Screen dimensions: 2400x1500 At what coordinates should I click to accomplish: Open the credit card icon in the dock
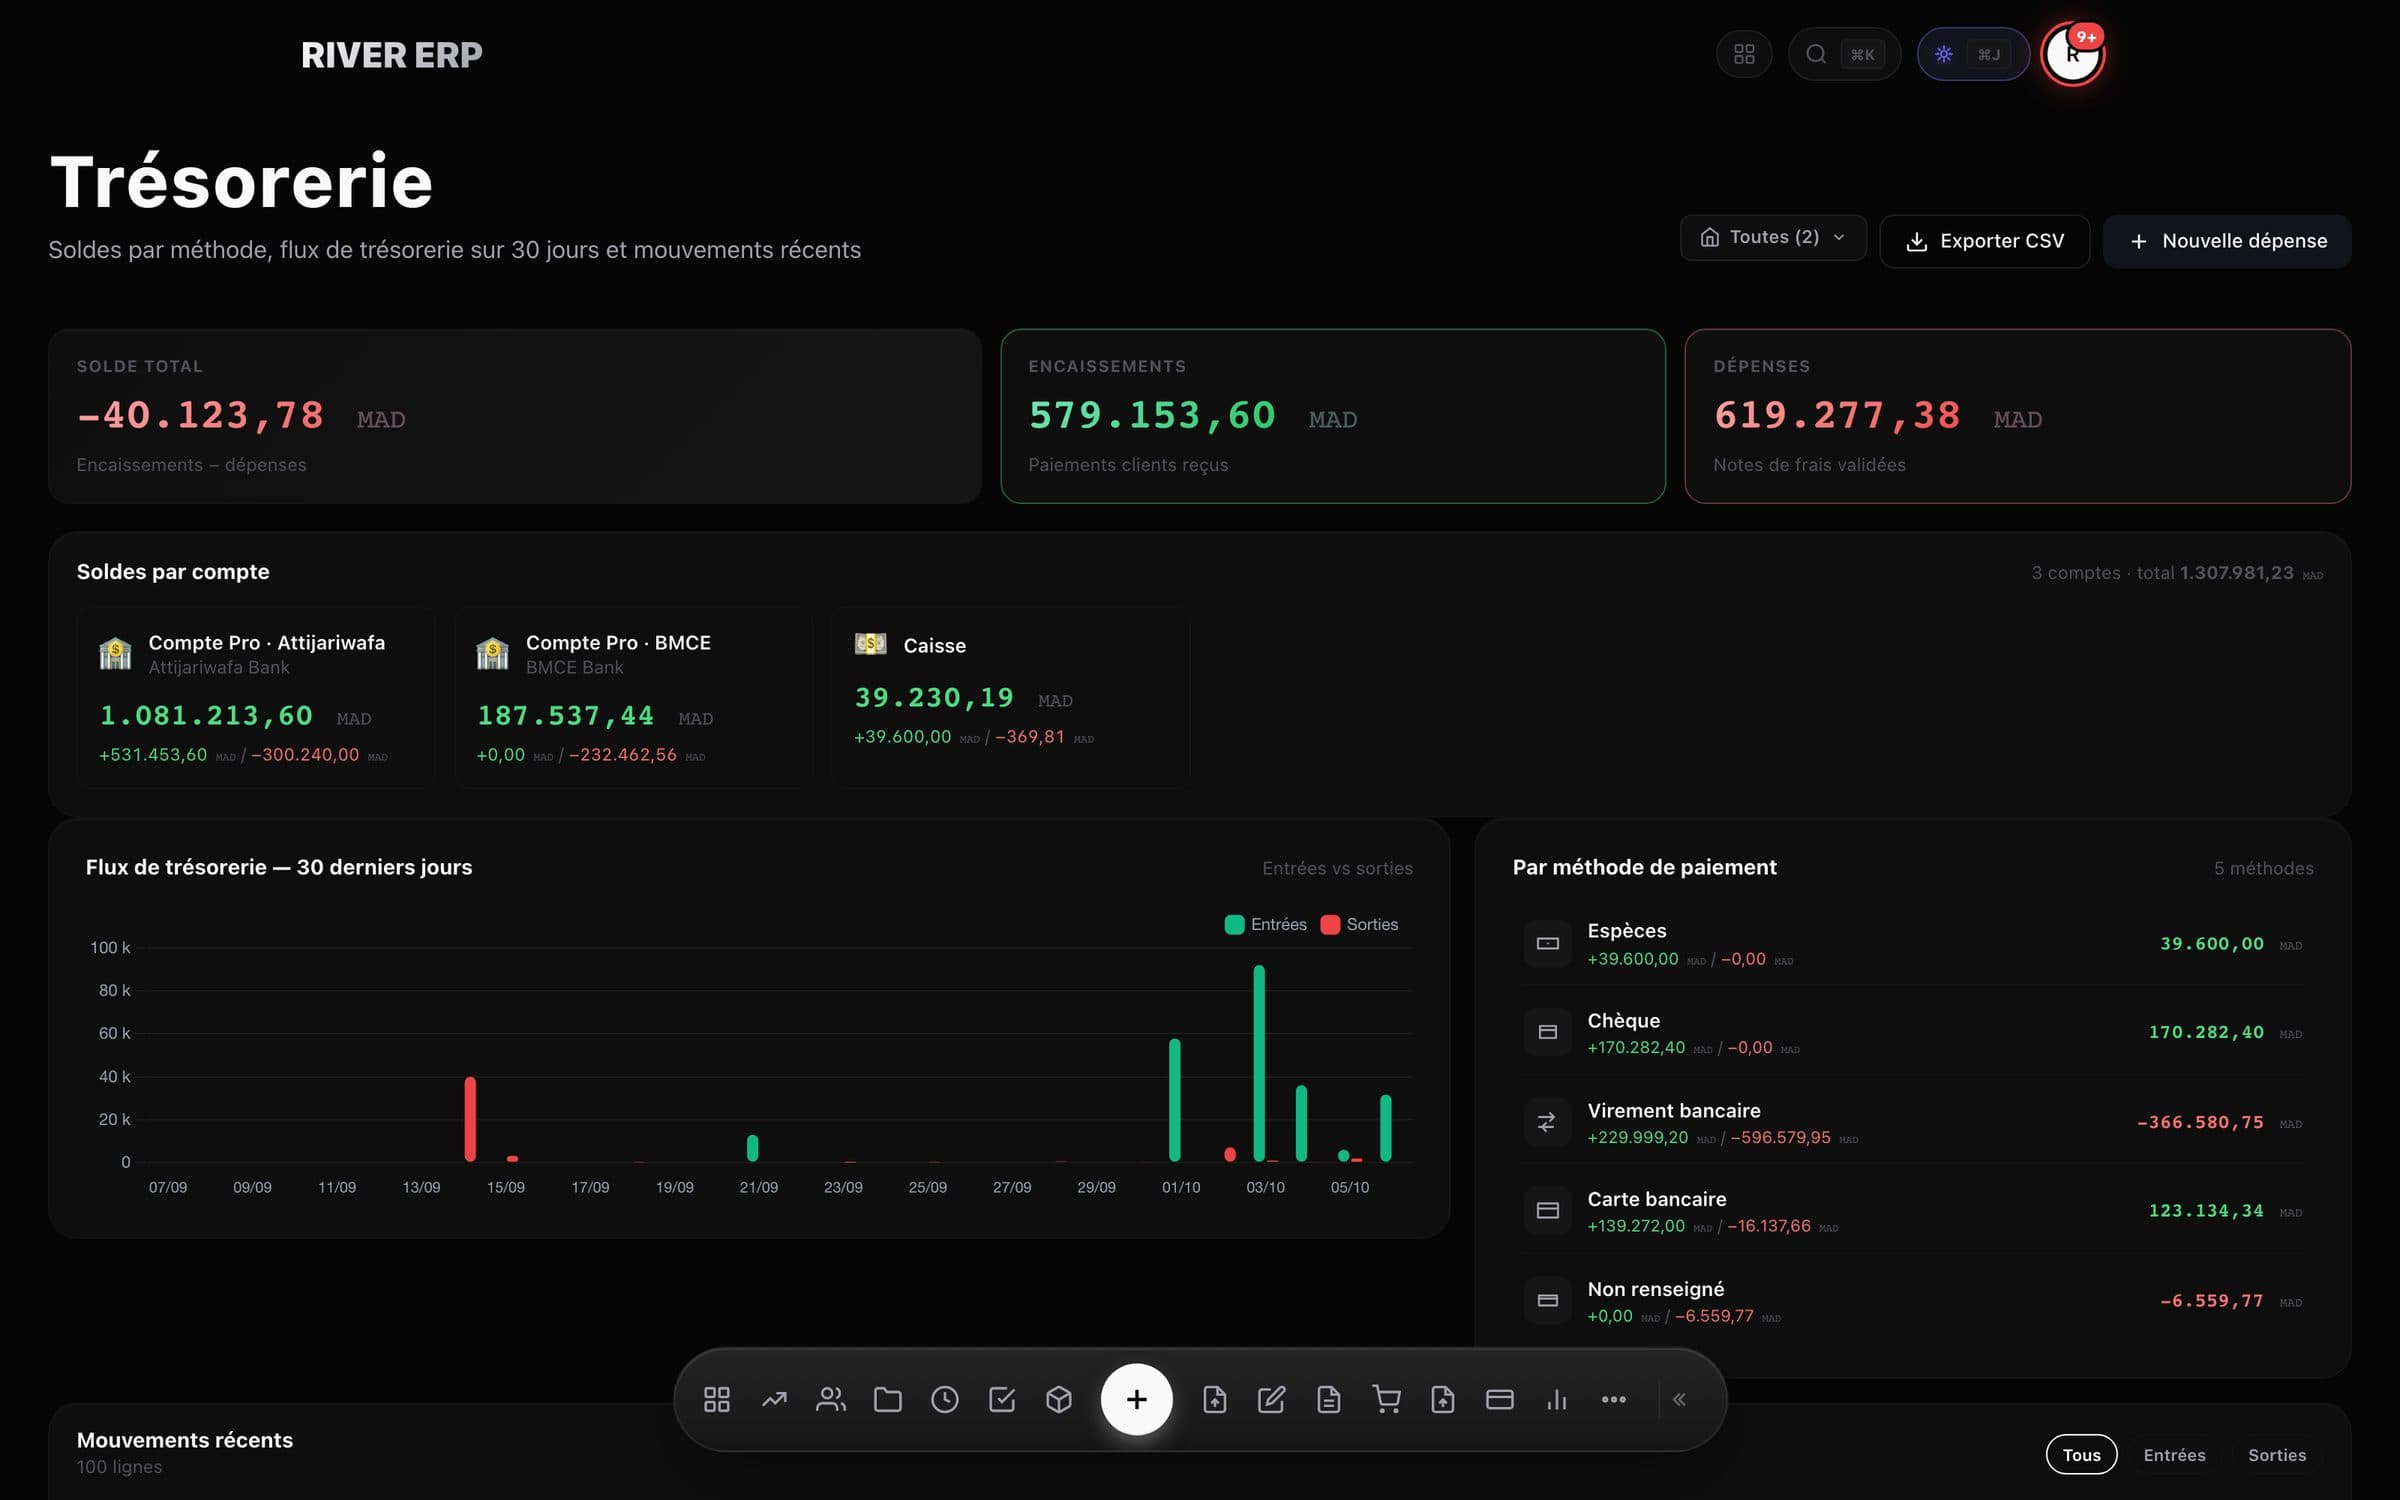[1500, 1399]
